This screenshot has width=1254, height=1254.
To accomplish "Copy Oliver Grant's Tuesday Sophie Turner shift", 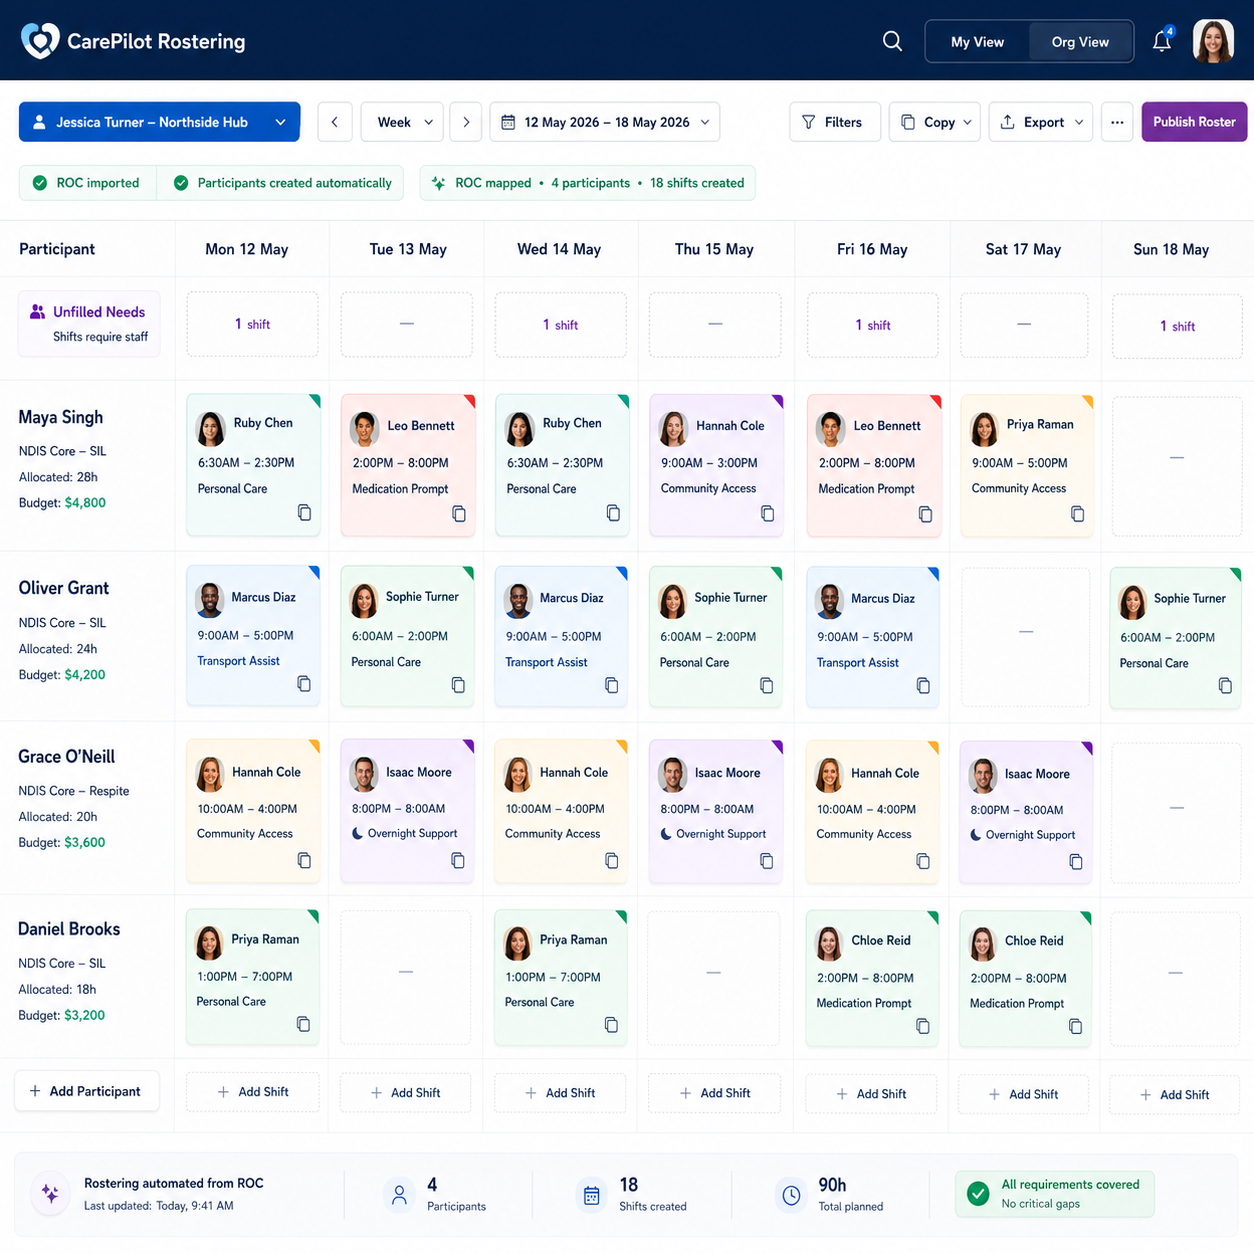I will (458, 685).
